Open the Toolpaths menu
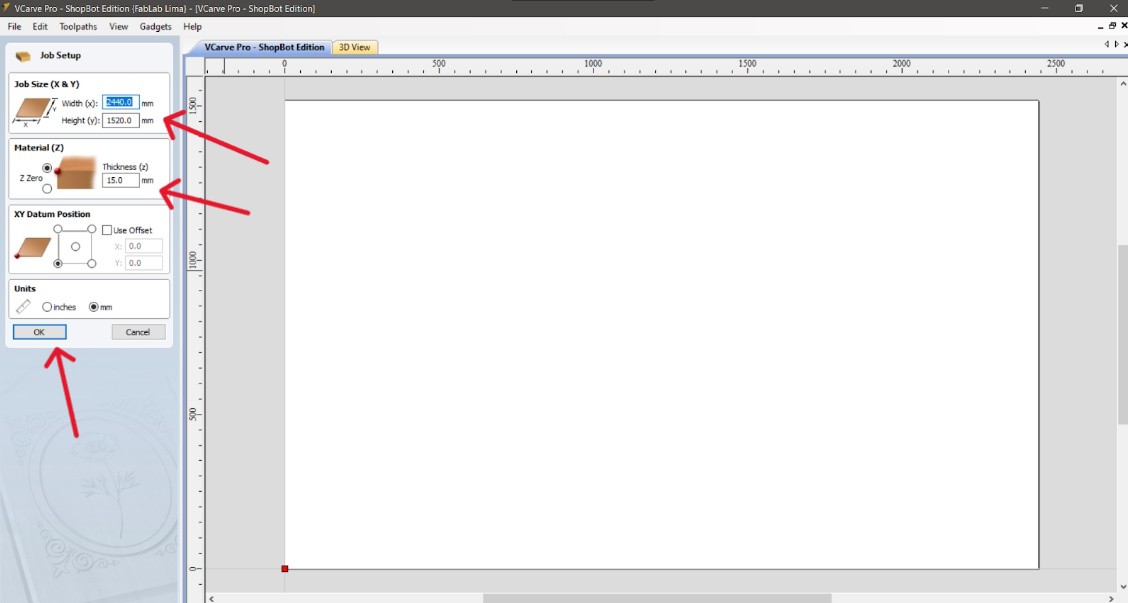 click(x=78, y=27)
